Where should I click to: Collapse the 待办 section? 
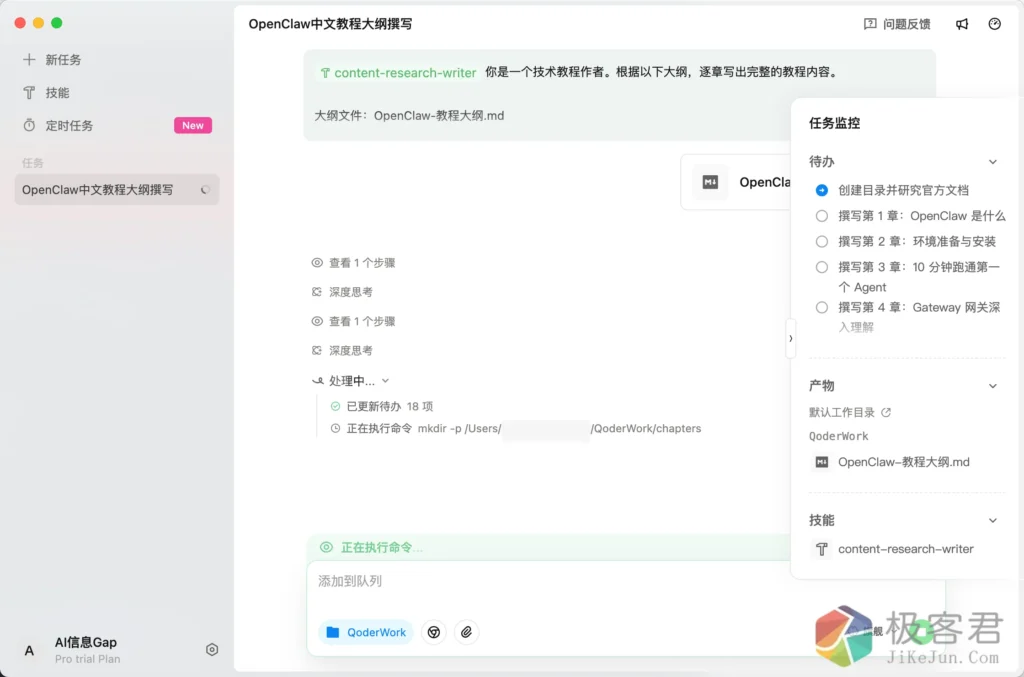[x=992, y=162]
